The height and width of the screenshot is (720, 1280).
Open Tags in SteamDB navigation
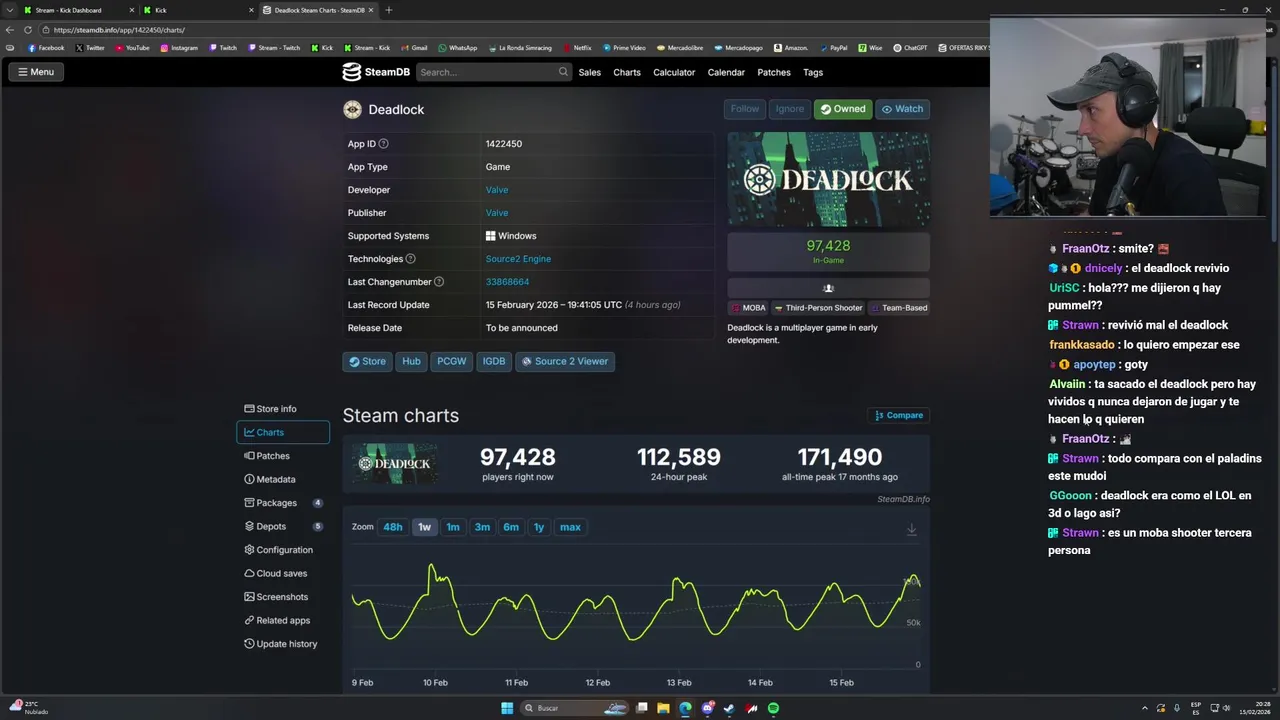[813, 72]
